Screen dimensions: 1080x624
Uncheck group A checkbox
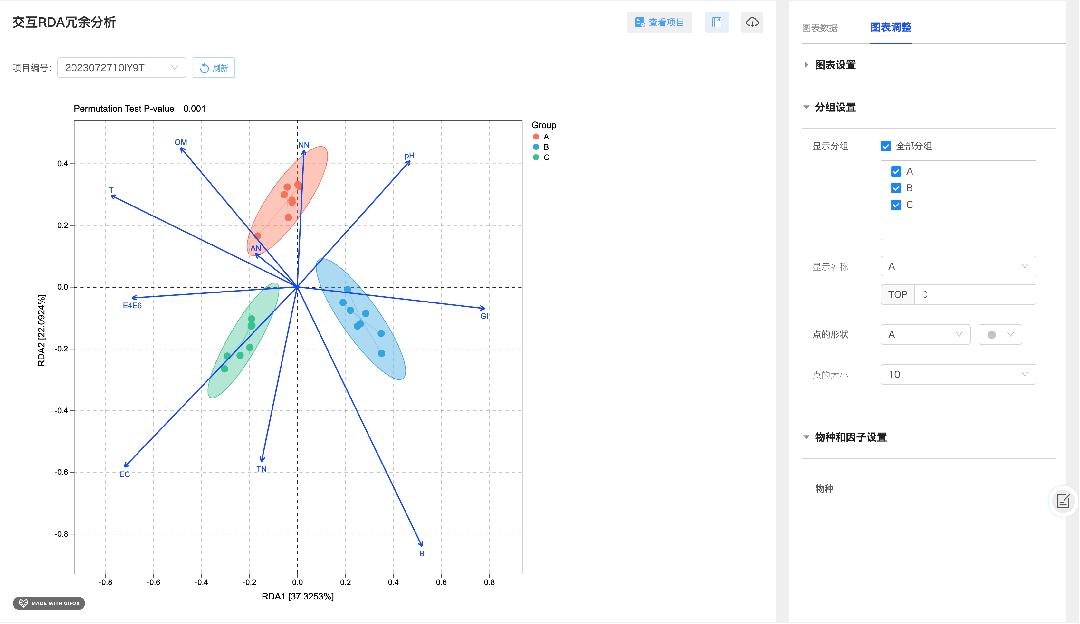(896, 172)
